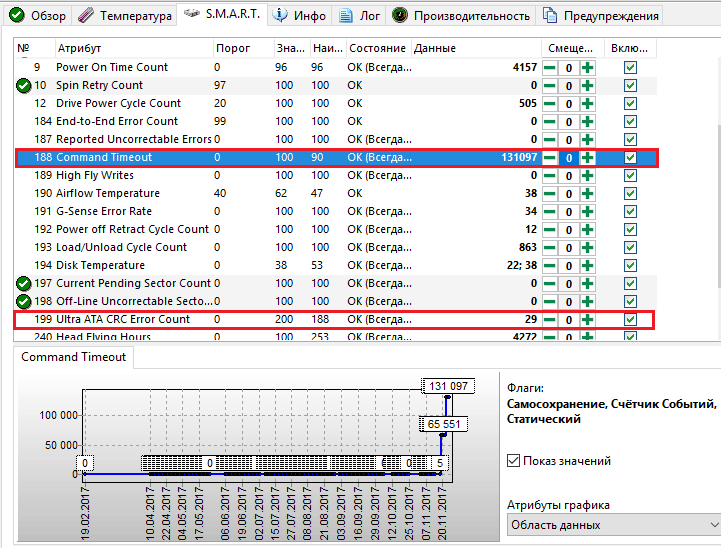Select the G-Sense Error Rate row

(104, 211)
